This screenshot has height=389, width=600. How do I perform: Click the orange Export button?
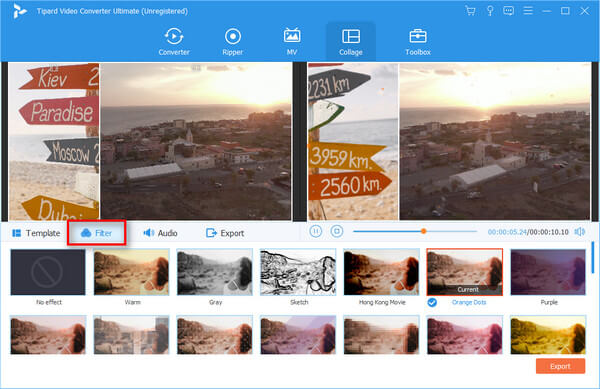click(560, 366)
